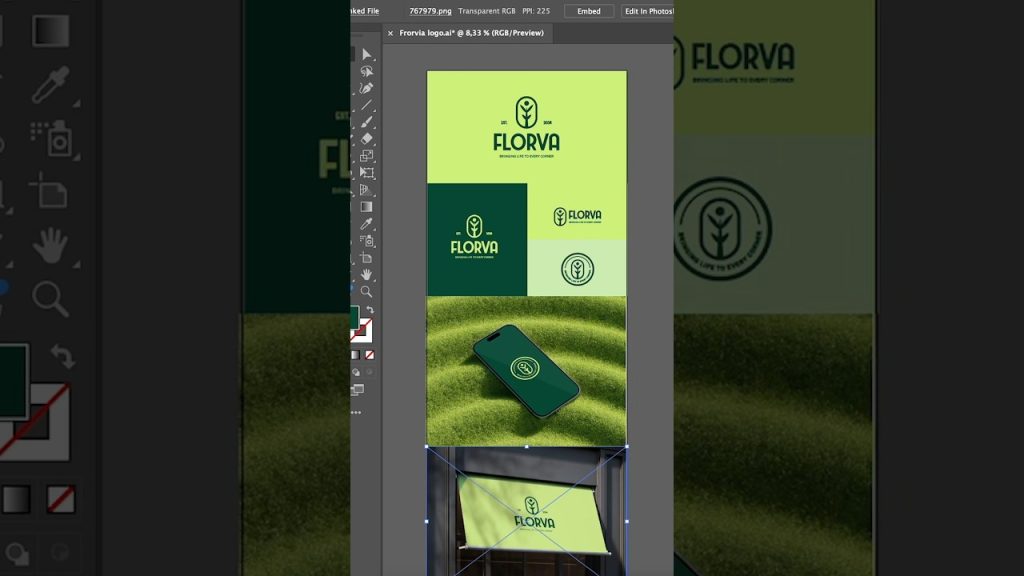Select the large FLORVA logo artwork
Viewport: 1024px width, 576px height.
[526, 127]
